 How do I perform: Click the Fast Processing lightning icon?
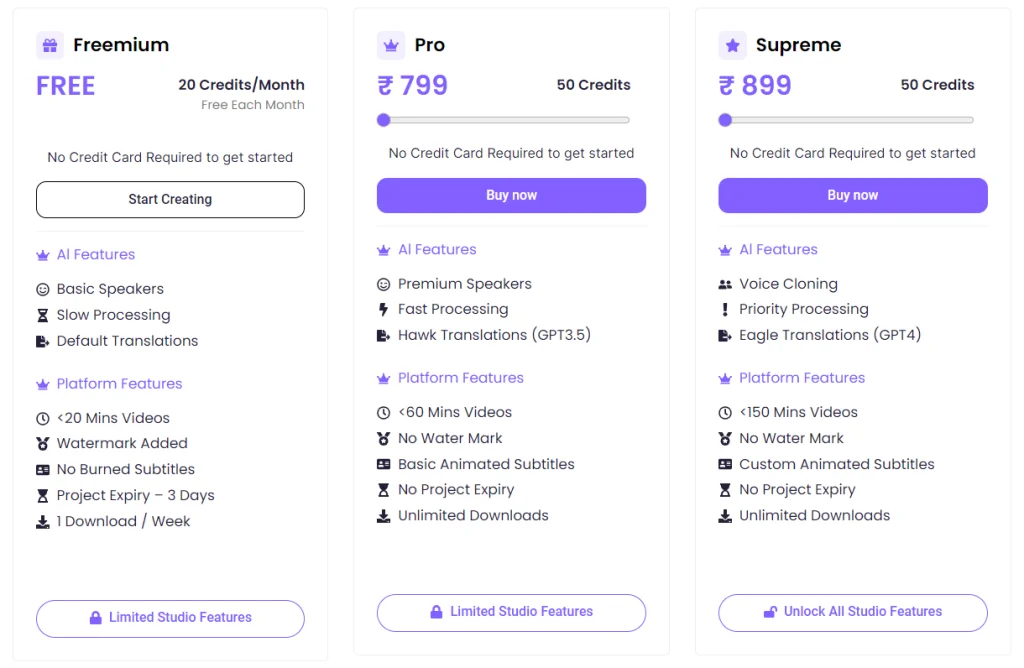pyautogui.click(x=383, y=310)
